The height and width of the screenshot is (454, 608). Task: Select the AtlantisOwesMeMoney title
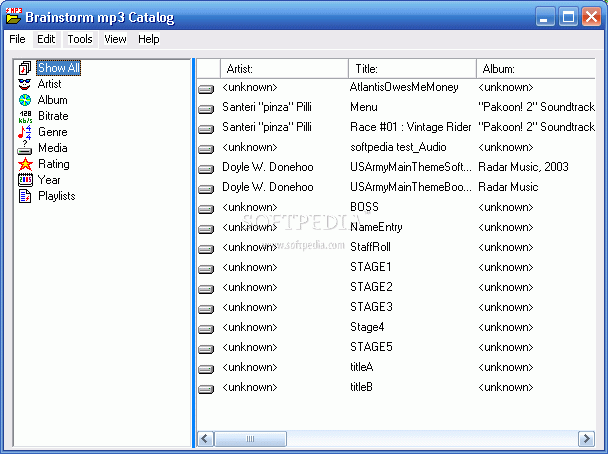coord(404,87)
